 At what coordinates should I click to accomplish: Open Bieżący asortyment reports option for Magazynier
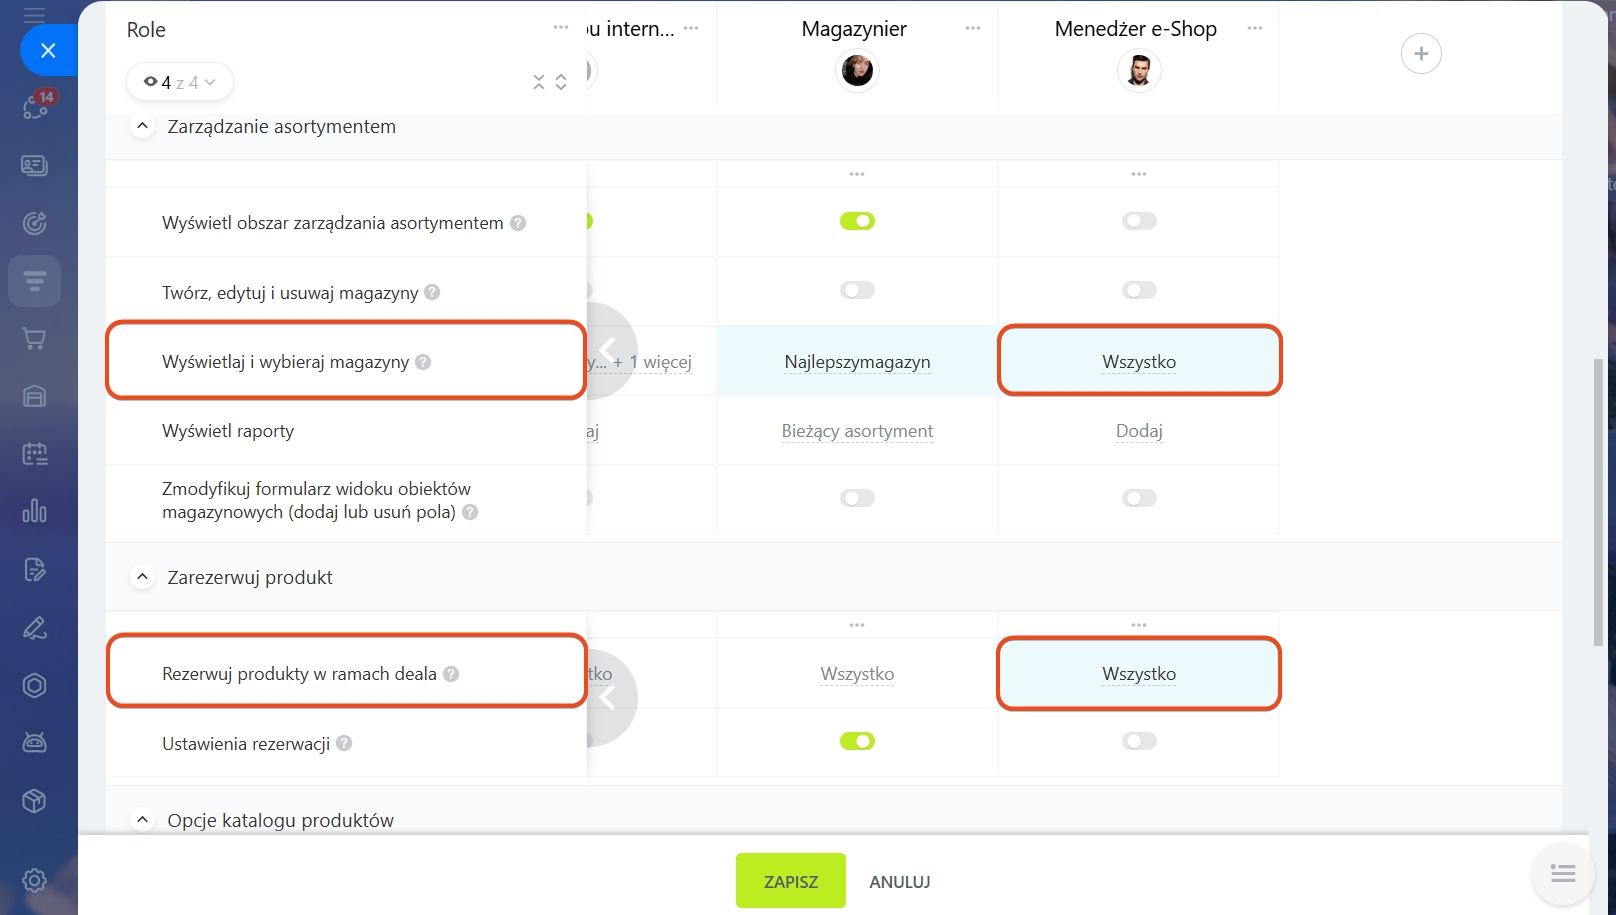857,431
